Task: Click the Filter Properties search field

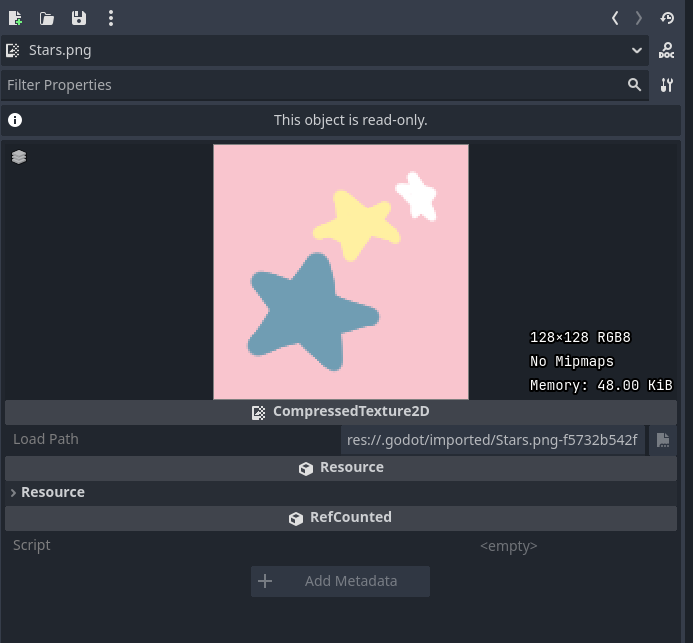Action: [310, 85]
